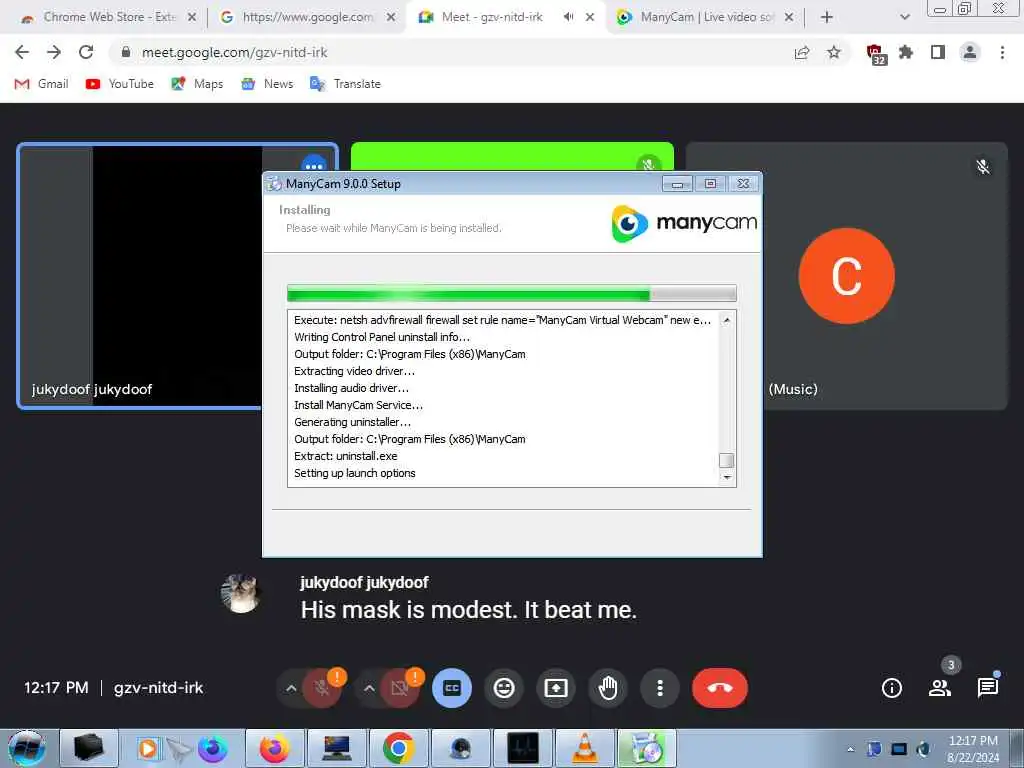
Task: Click scroll up arrow in install log
Action: pos(726,320)
